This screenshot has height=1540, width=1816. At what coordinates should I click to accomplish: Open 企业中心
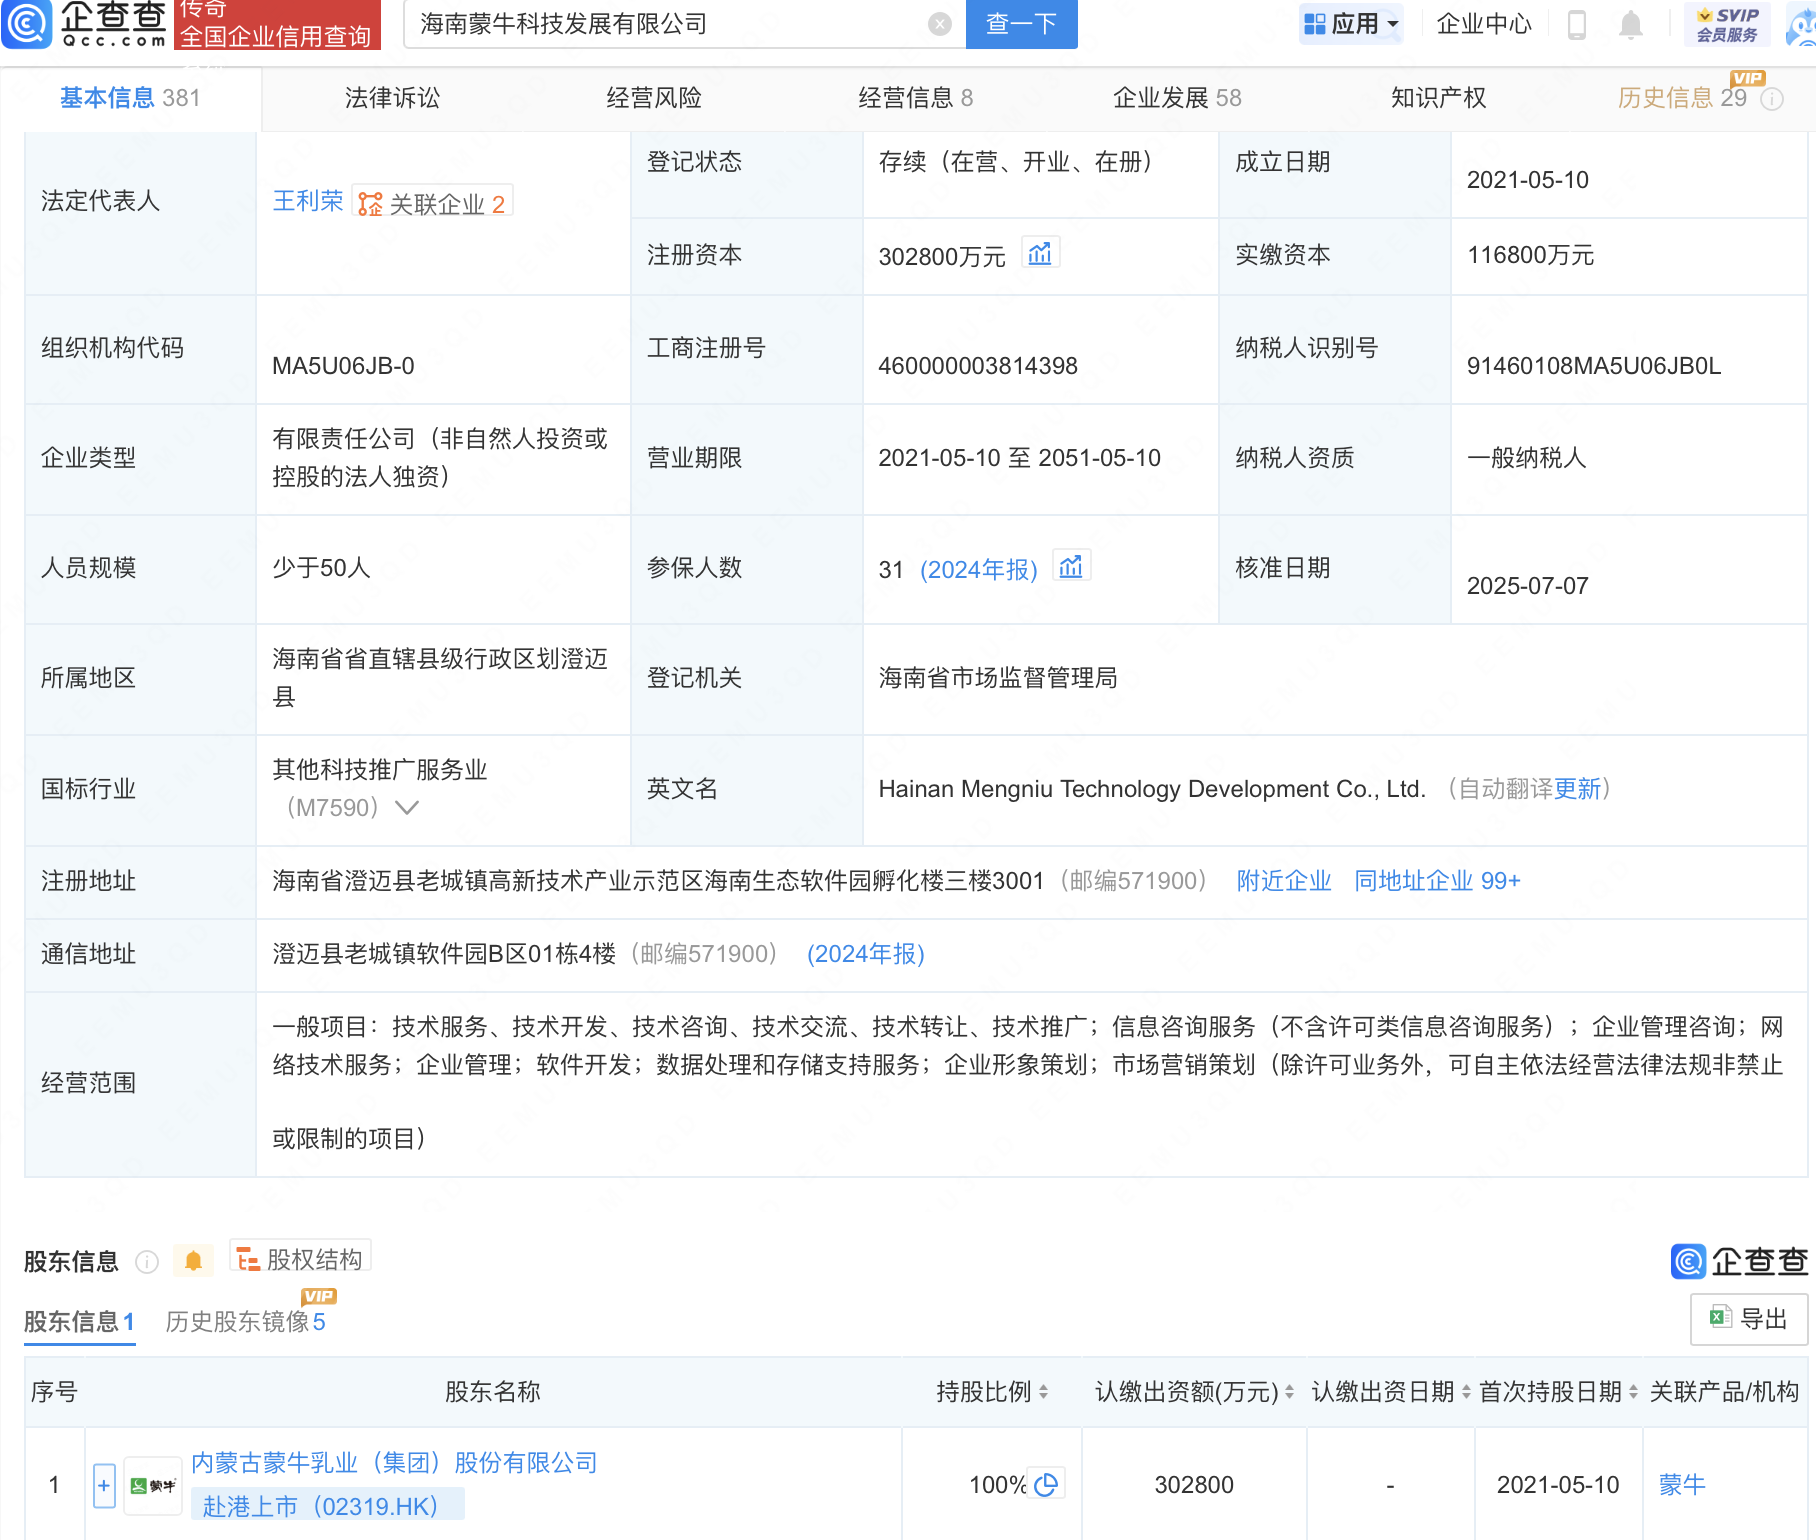point(1484,24)
